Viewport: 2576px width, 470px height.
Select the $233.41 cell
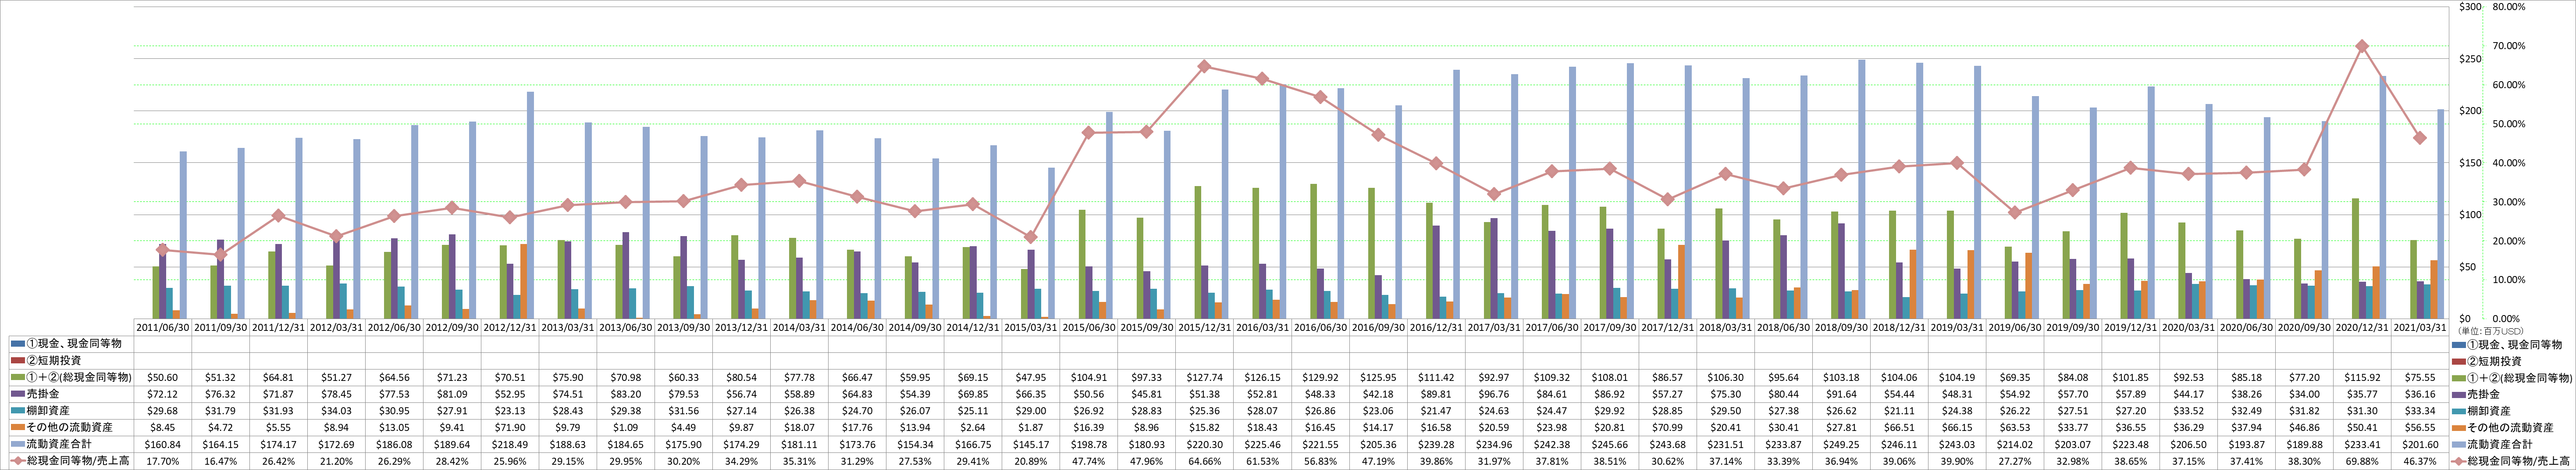2362,445
